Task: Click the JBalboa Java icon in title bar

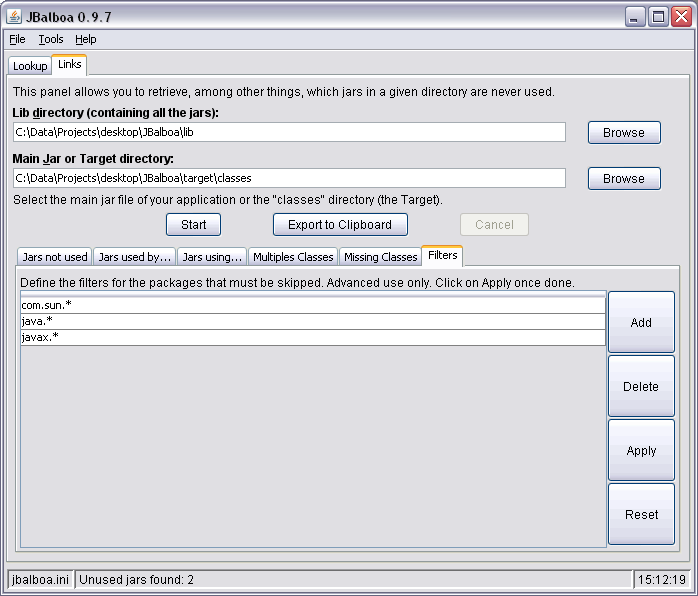Action: (x=14, y=17)
